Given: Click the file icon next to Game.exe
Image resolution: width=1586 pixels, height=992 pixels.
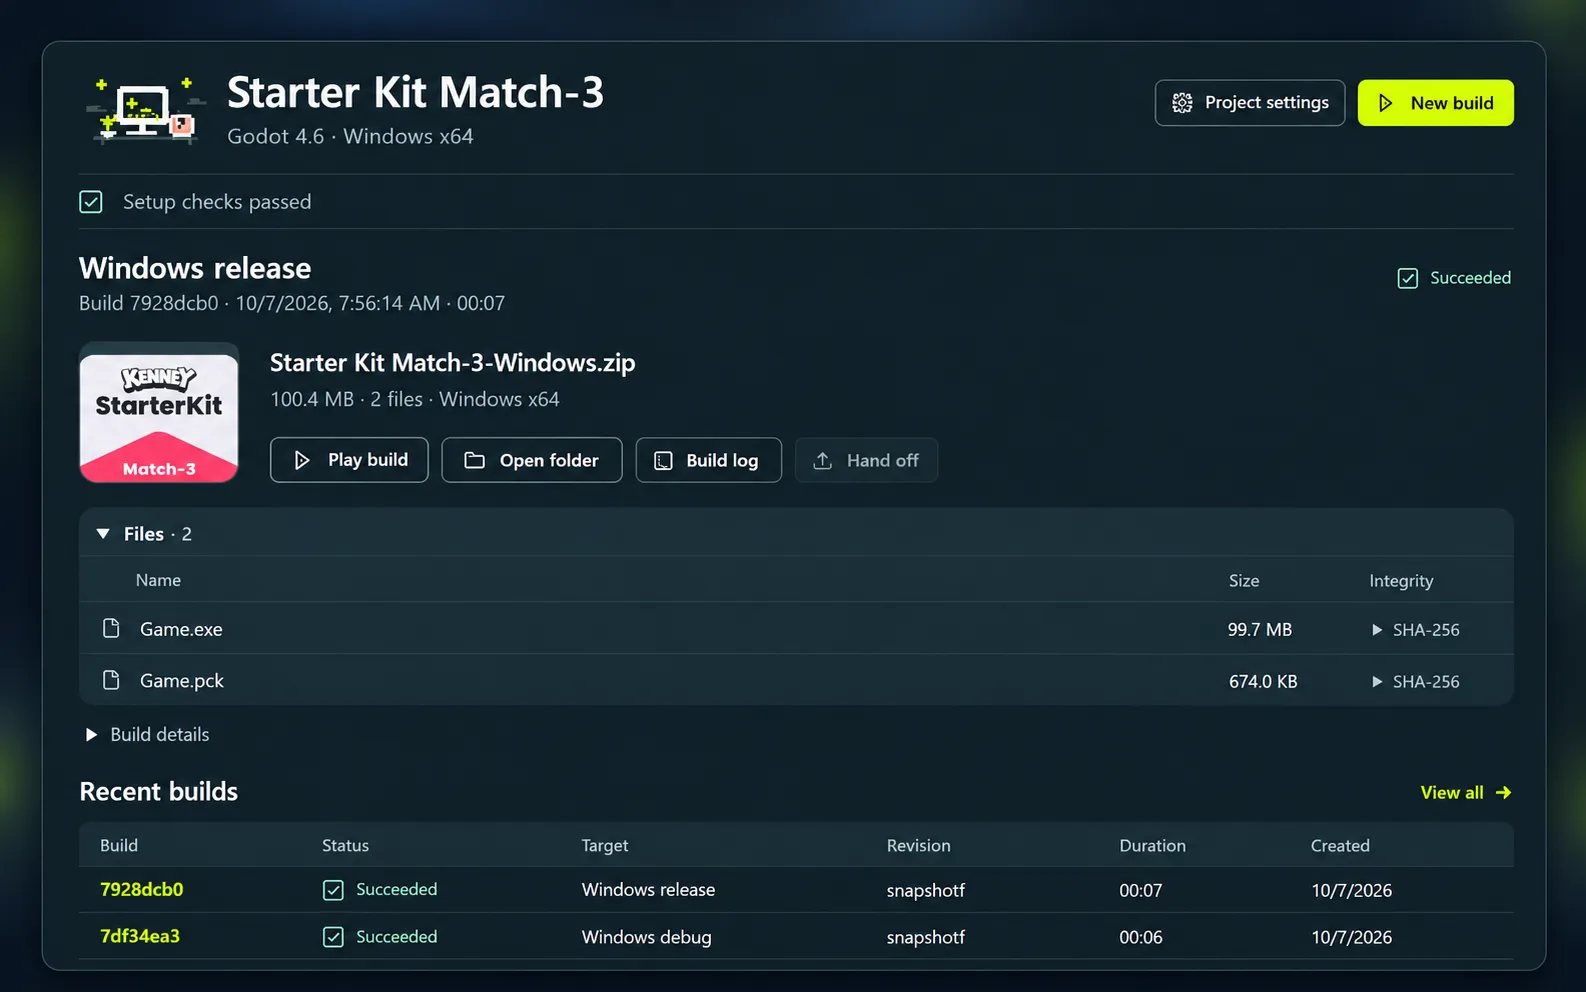Looking at the screenshot, I should coord(111,628).
